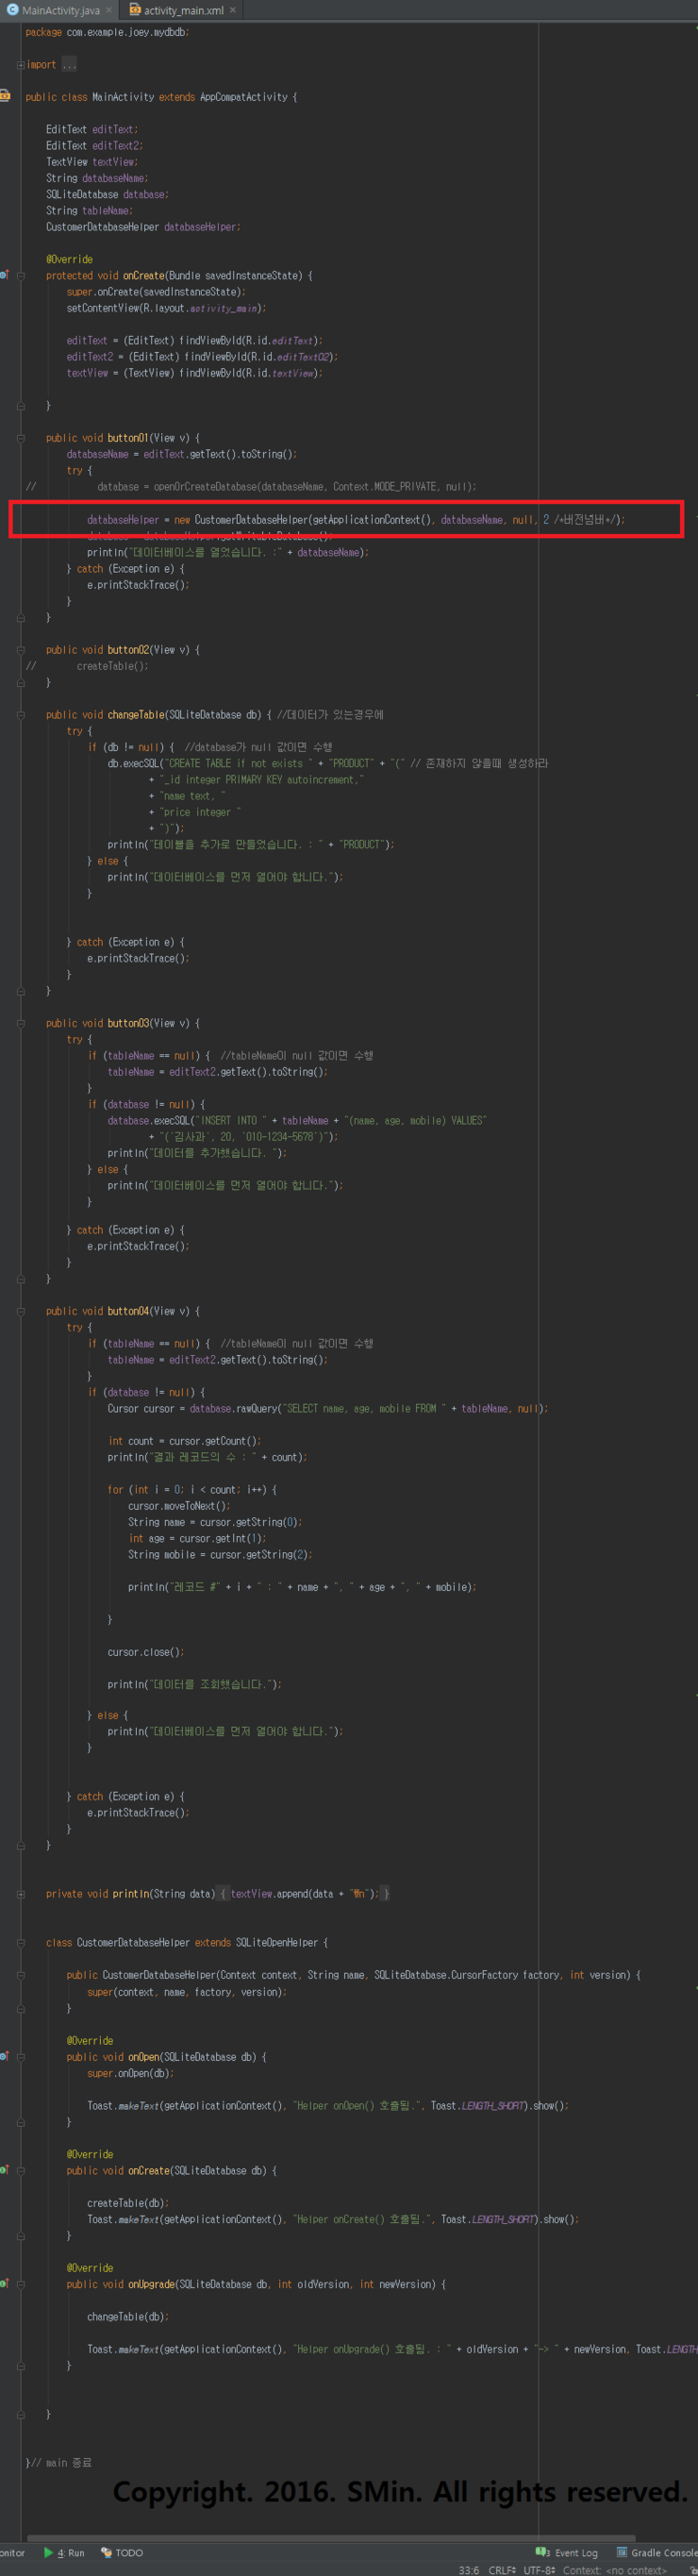Click the commented 'createTable();' call in button02
Viewport: 698px width, 2576px height.
click(112, 666)
